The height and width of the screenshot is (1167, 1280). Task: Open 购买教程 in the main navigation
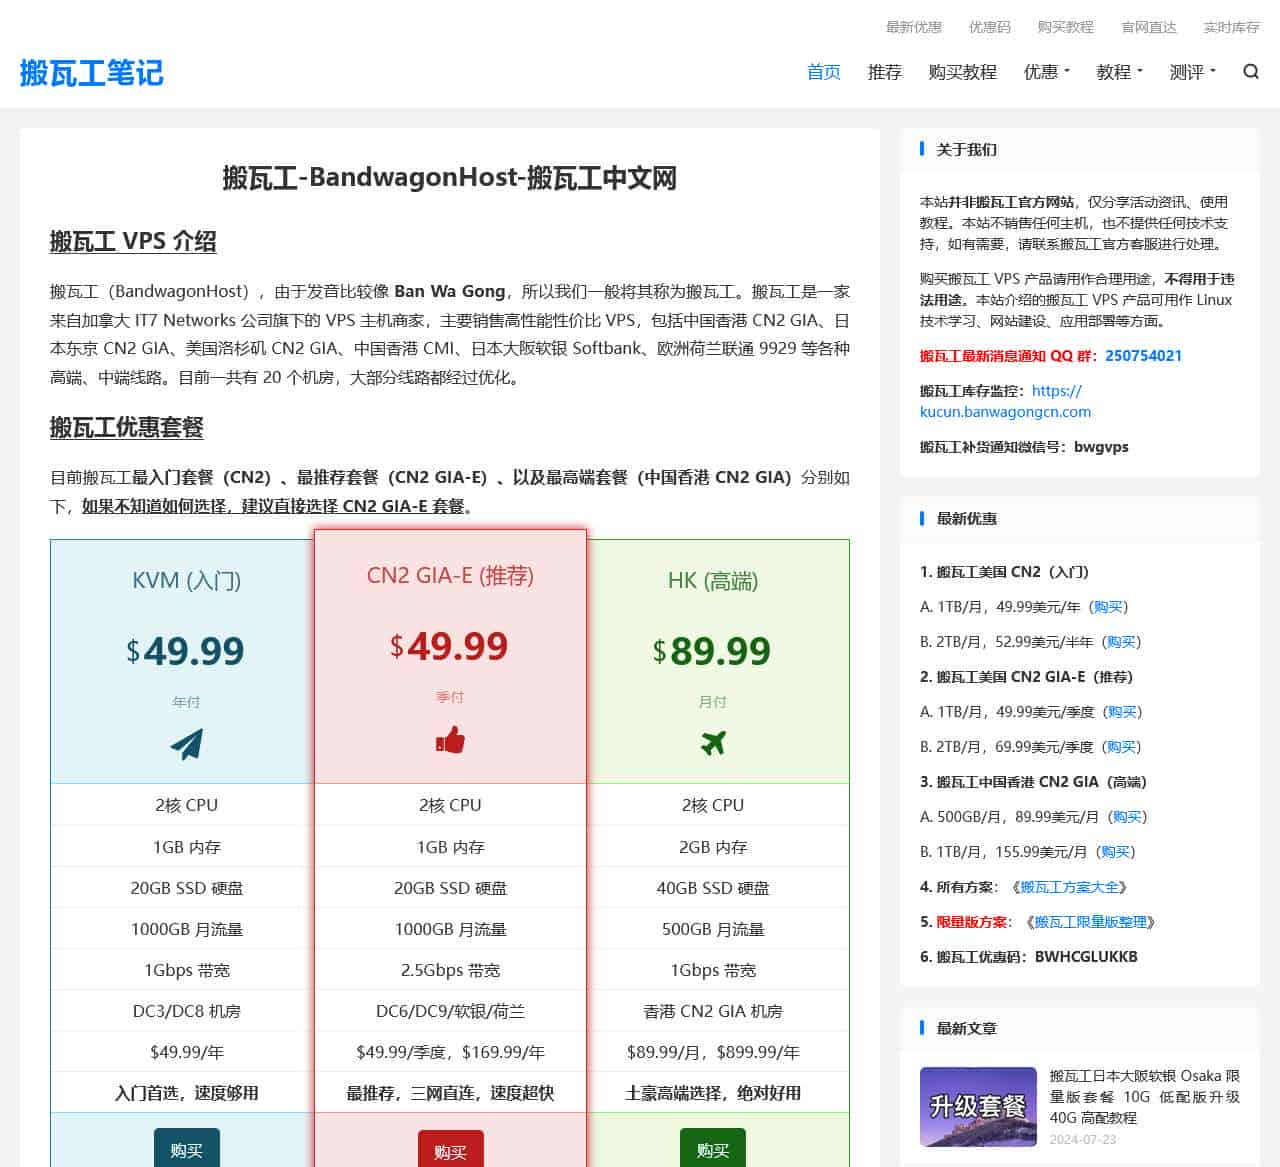point(961,71)
